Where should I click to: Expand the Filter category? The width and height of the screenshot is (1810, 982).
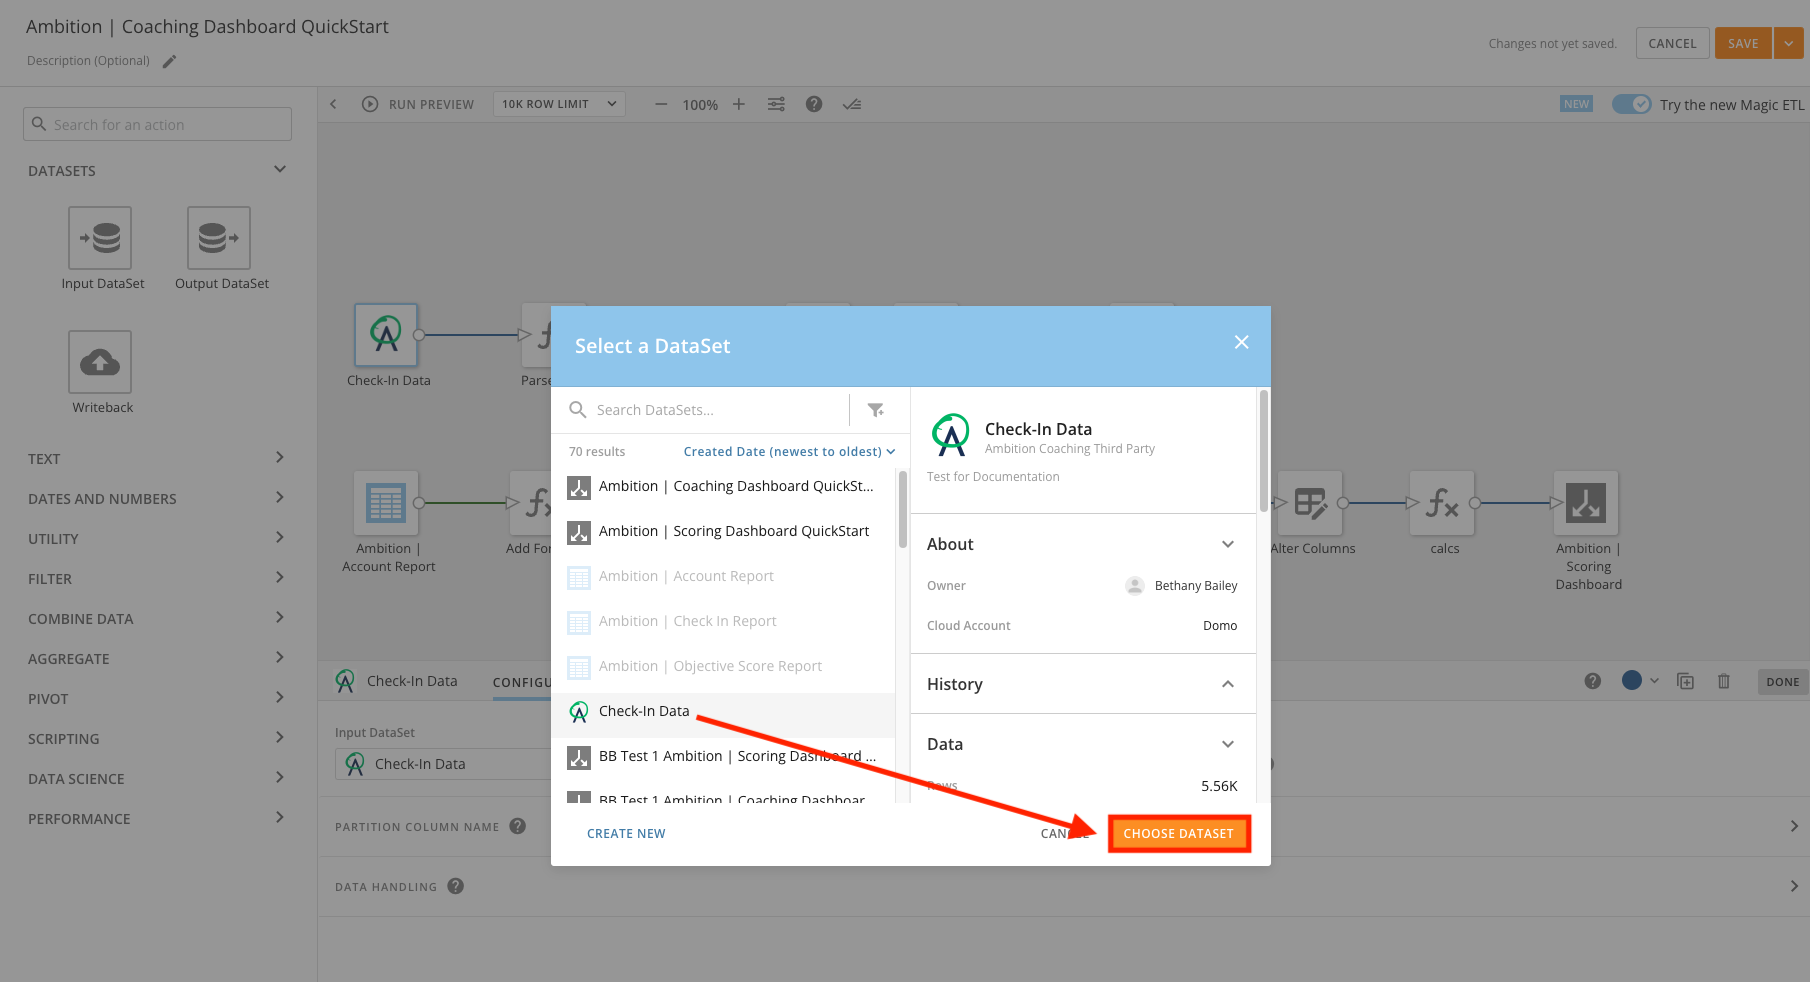(280, 578)
